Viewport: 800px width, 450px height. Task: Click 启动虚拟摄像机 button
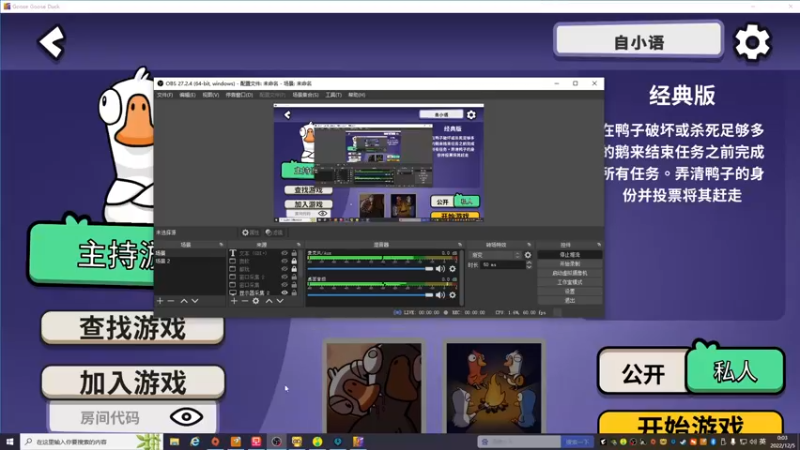point(569,273)
